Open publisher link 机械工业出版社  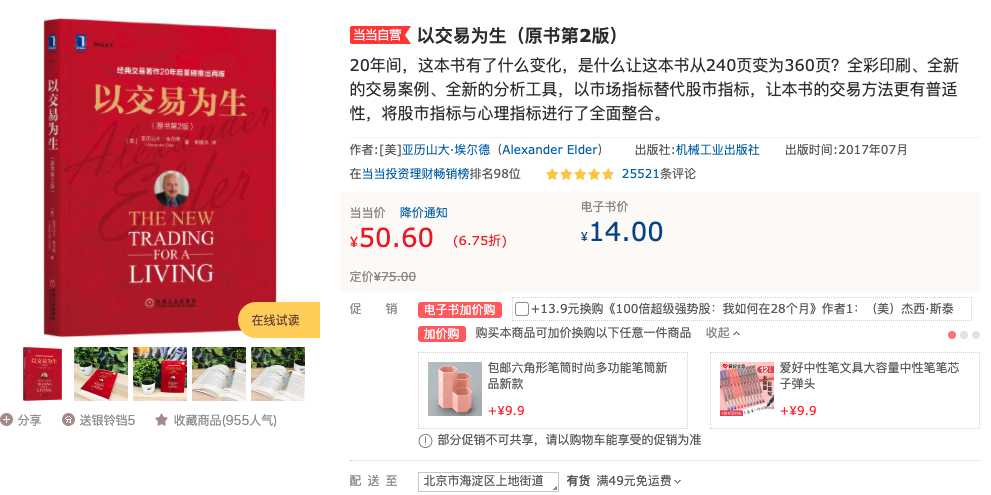[717, 150]
